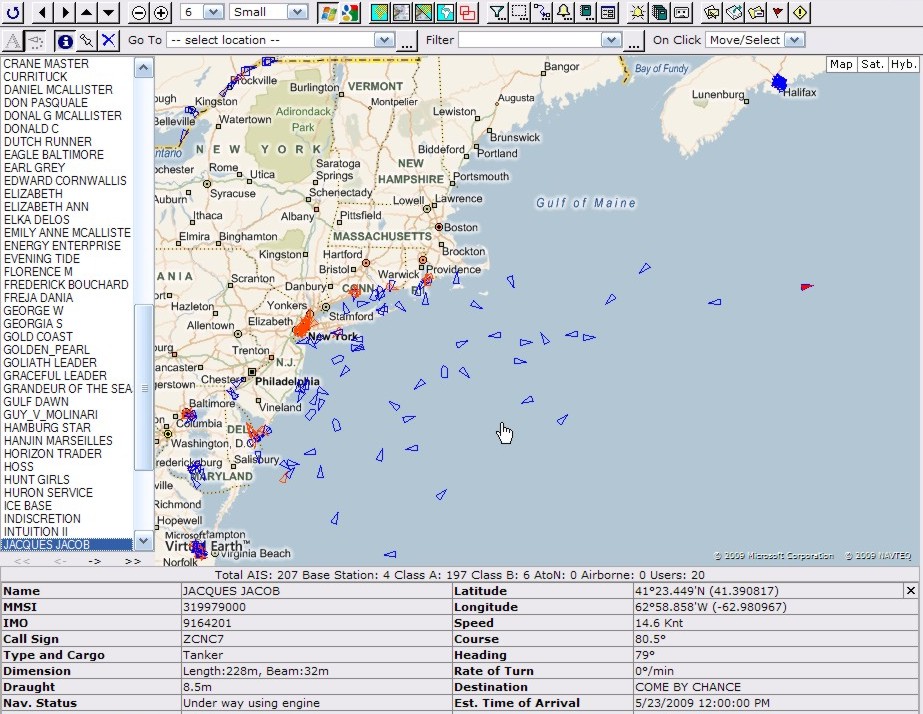Pan the map up with the arrow

tap(87, 12)
